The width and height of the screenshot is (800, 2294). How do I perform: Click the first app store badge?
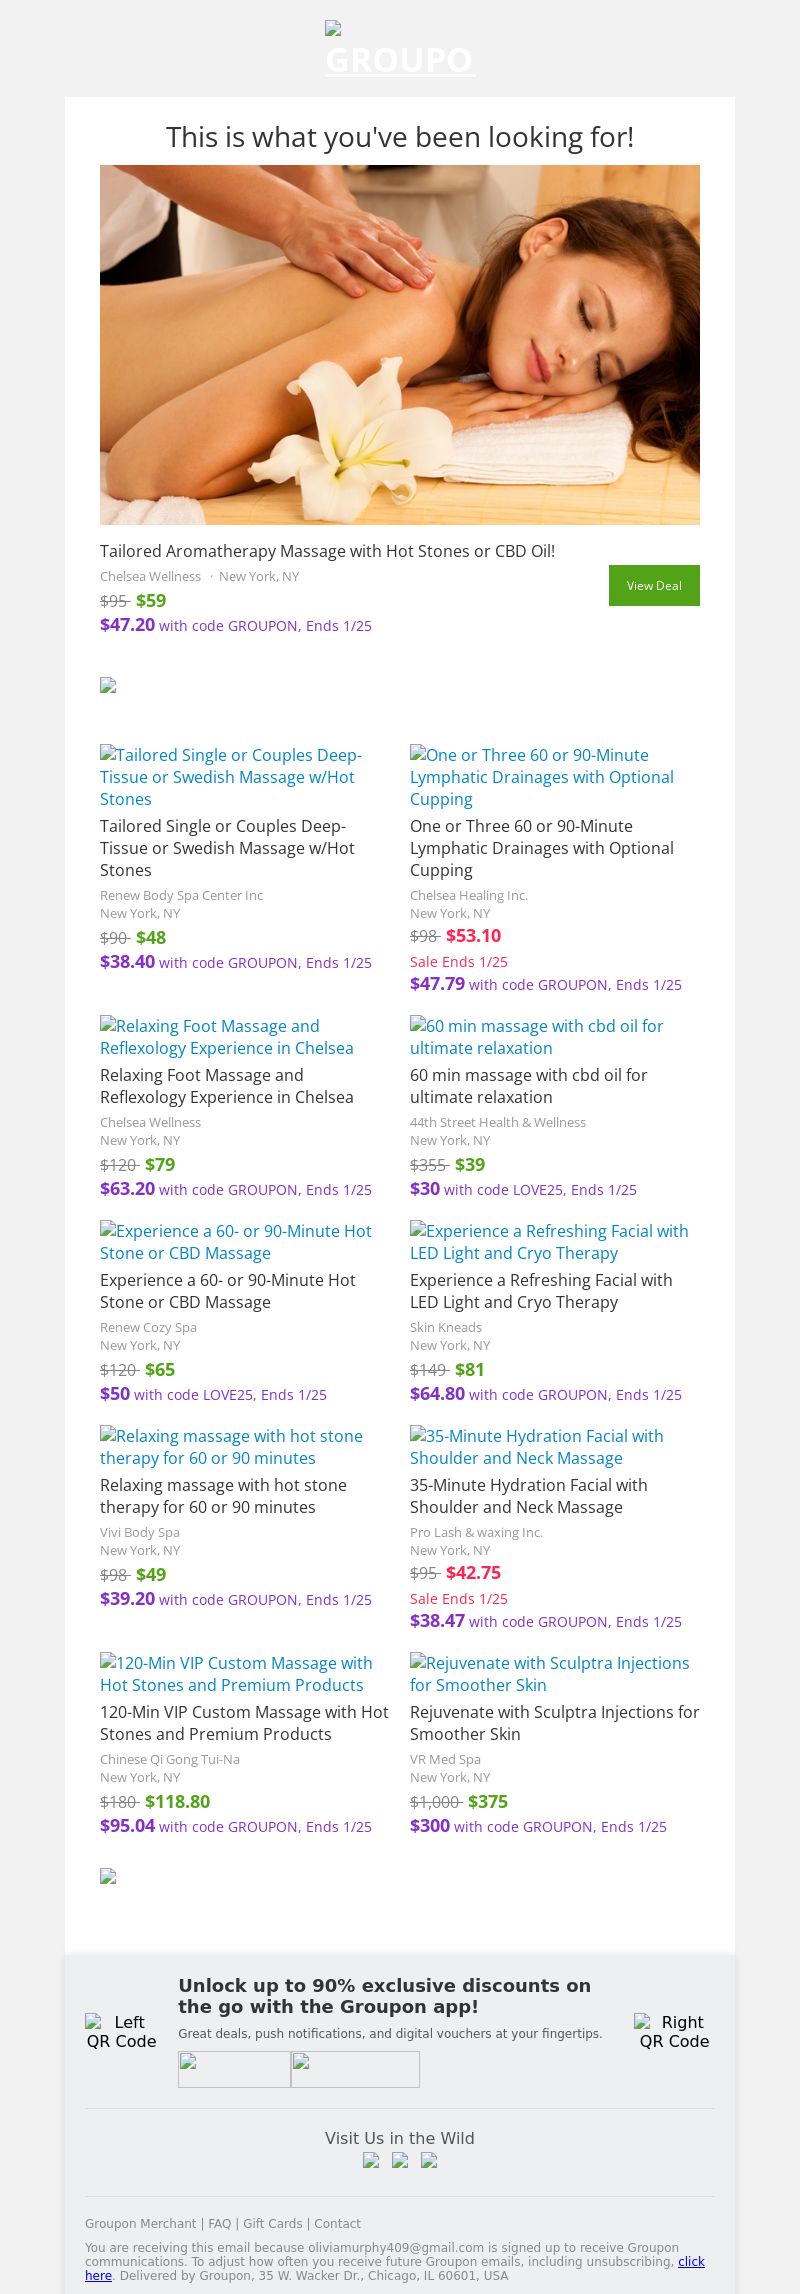(234, 2069)
